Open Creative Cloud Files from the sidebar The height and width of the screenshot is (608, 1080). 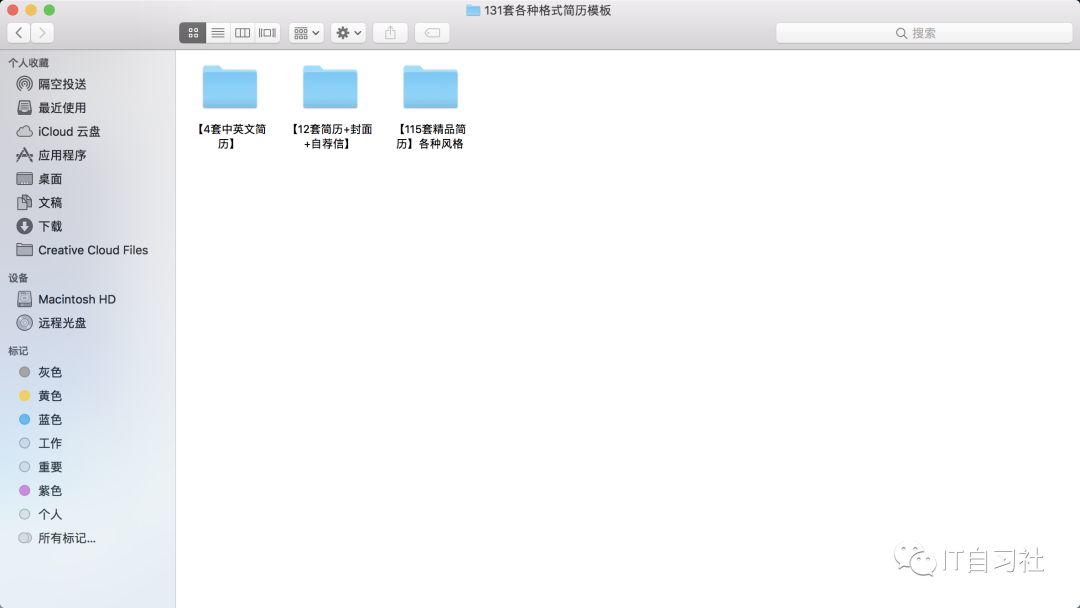[x=91, y=250]
